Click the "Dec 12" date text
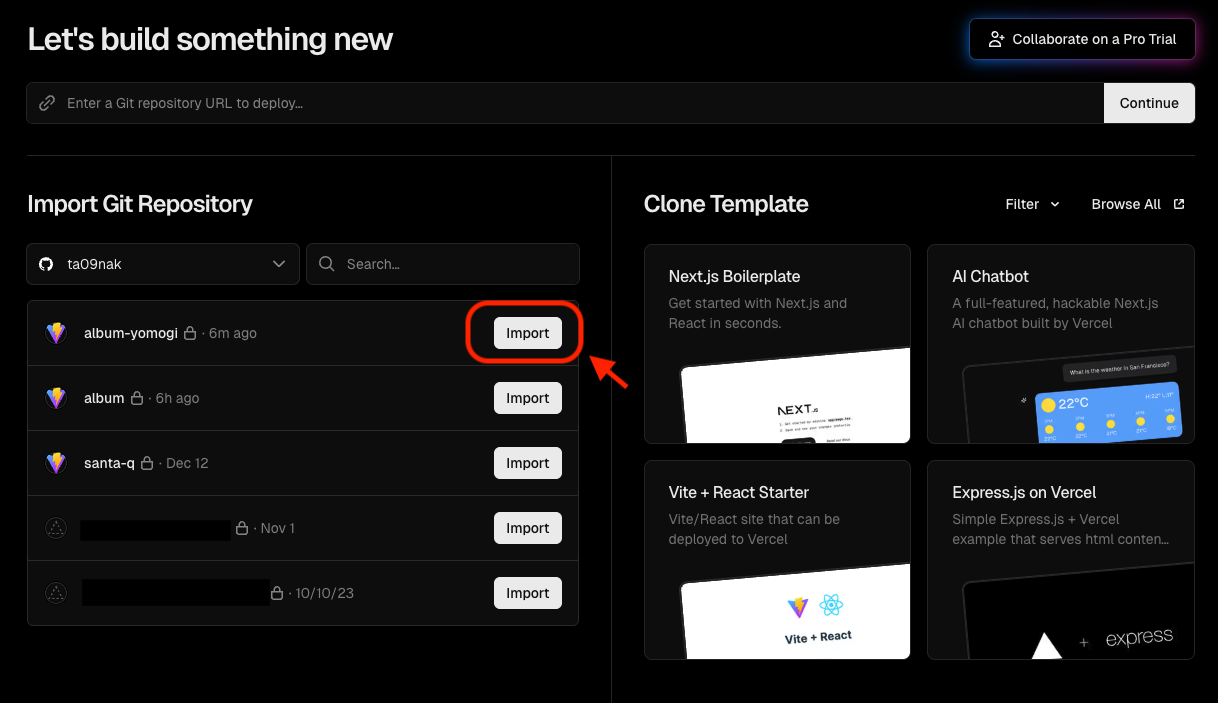This screenshot has width=1218, height=703. pos(187,463)
